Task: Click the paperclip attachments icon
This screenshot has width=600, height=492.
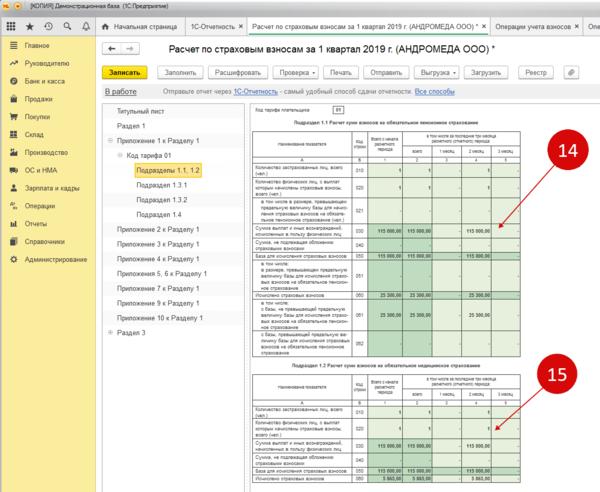Action: point(571,72)
